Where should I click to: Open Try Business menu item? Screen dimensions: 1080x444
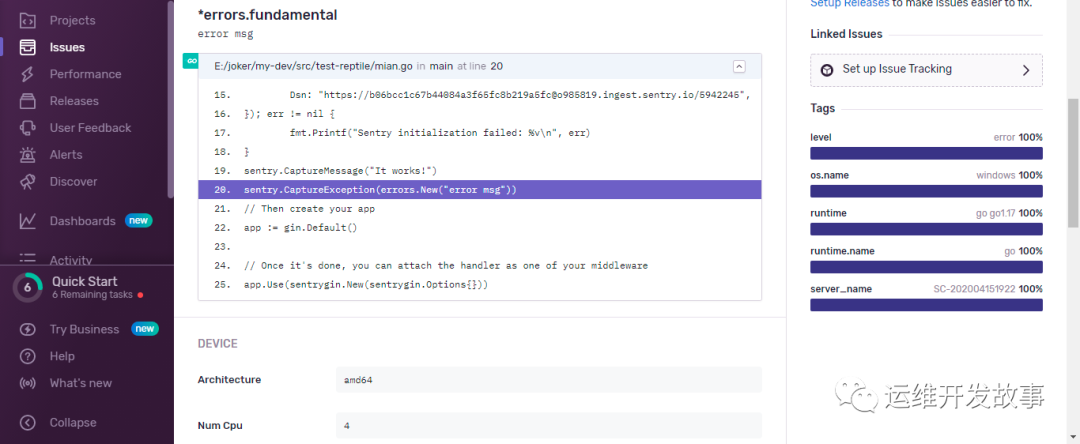click(x=84, y=329)
